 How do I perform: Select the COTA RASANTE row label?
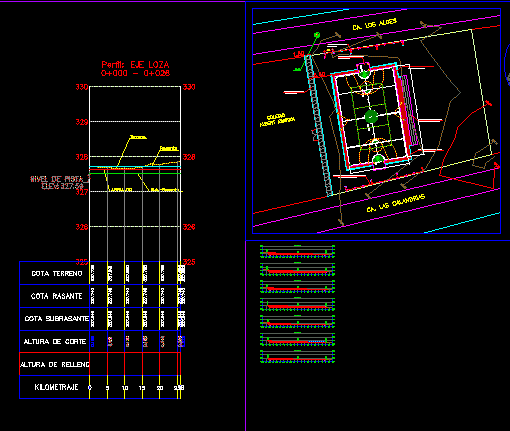point(56,296)
